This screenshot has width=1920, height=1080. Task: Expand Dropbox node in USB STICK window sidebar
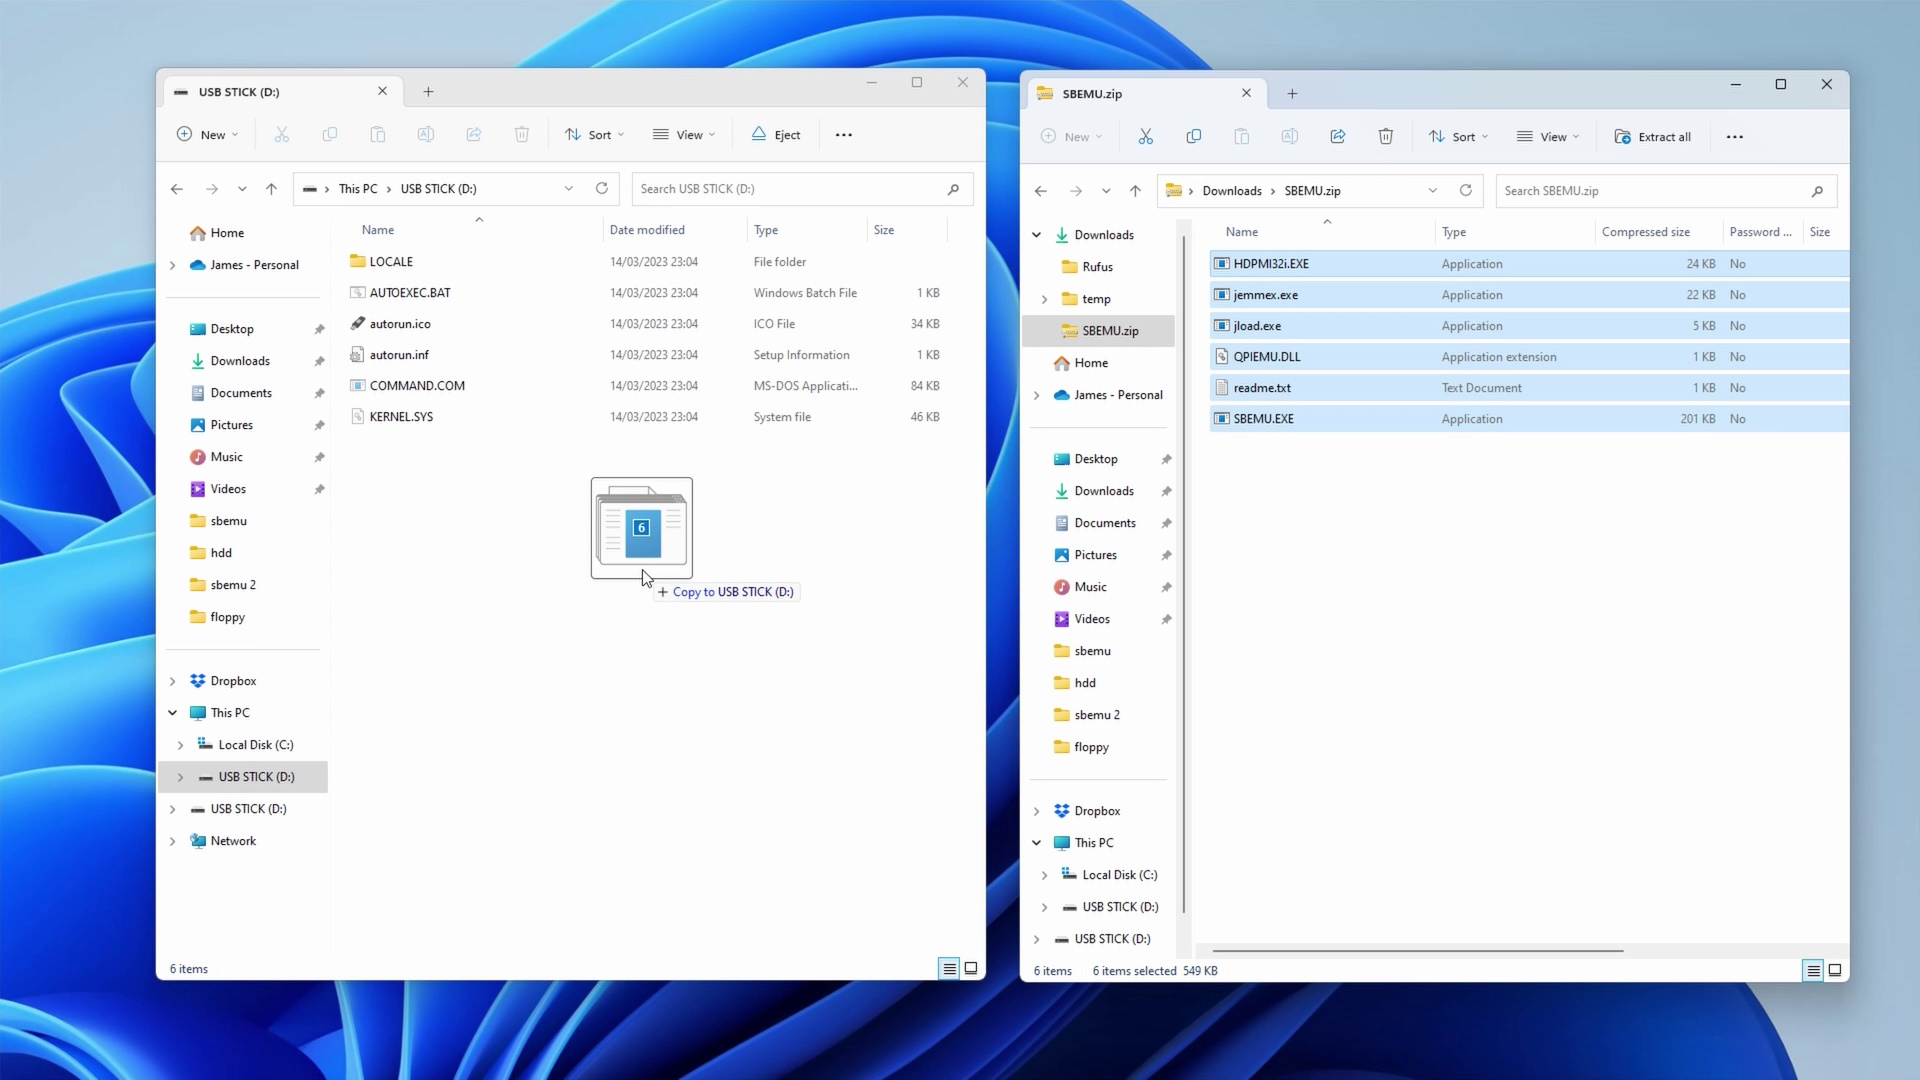point(172,681)
